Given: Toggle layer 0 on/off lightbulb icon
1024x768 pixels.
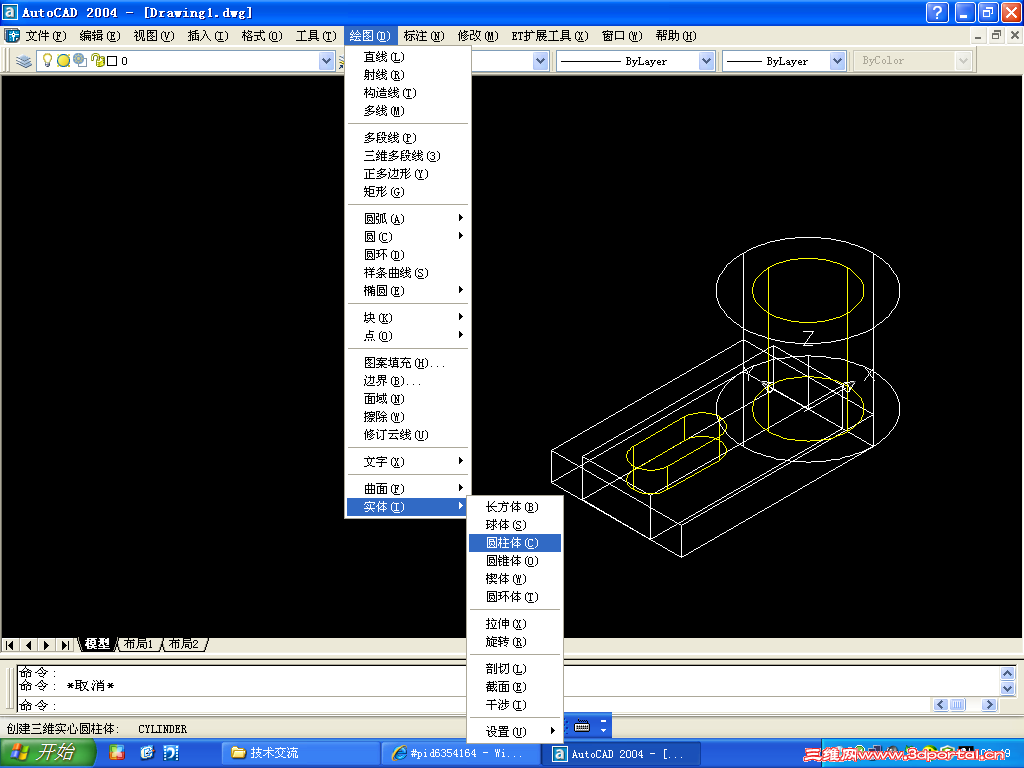Looking at the screenshot, I should tap(47, 61).
